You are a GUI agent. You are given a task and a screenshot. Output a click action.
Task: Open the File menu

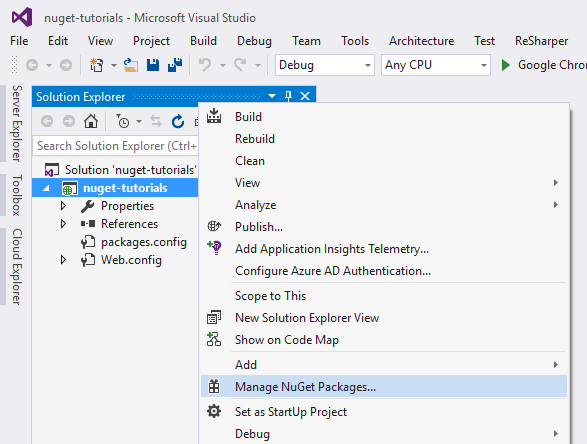[19, 41]
